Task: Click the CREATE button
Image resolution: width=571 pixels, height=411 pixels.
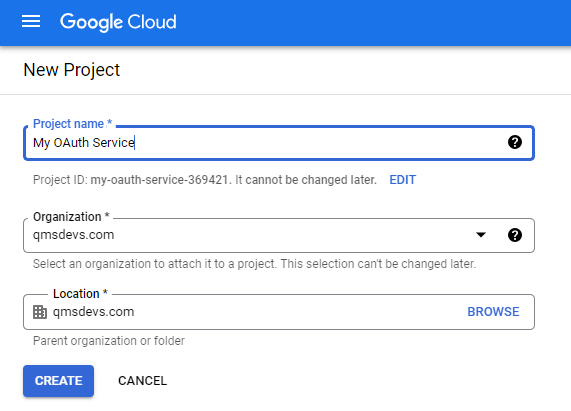Action: (x=58, y=381)
